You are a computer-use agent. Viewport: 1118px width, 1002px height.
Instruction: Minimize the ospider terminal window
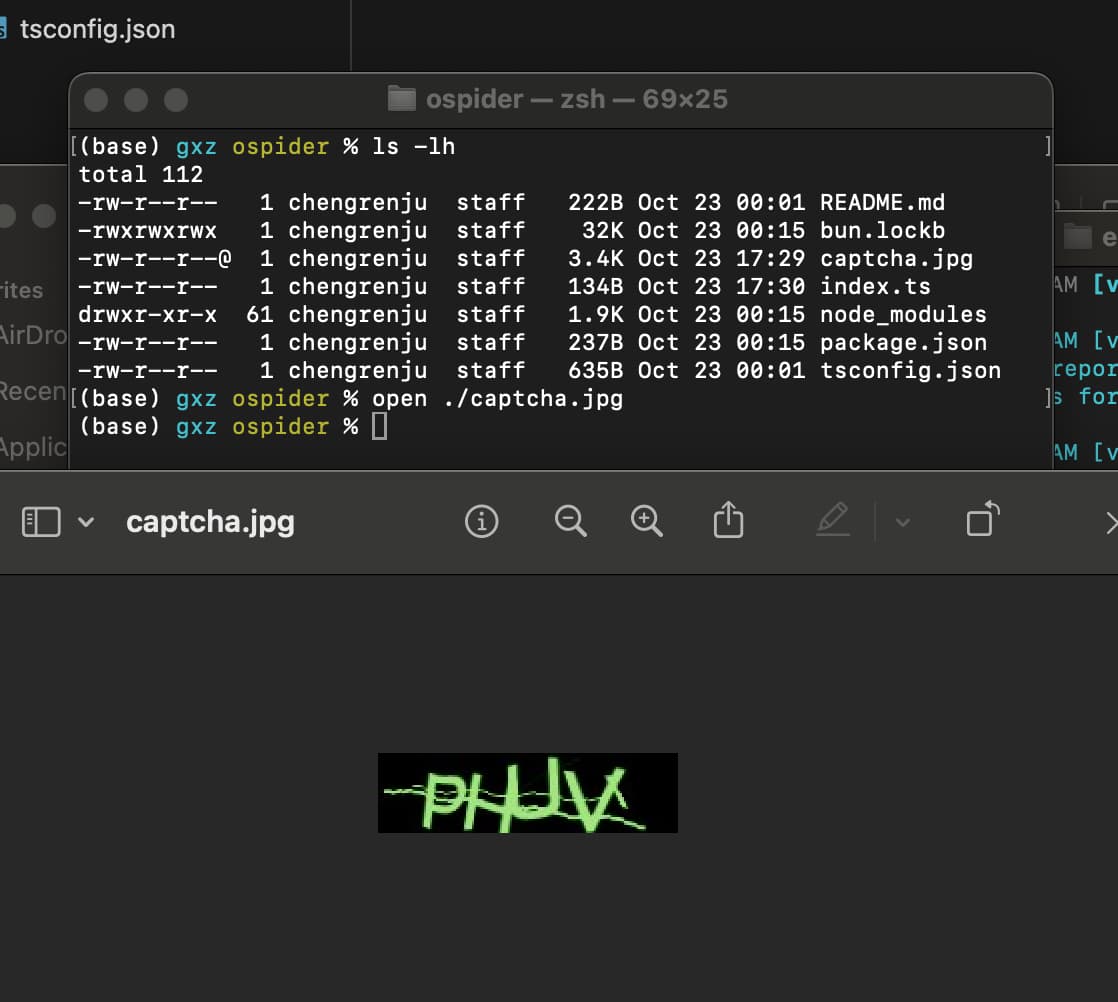coord(136,100)
